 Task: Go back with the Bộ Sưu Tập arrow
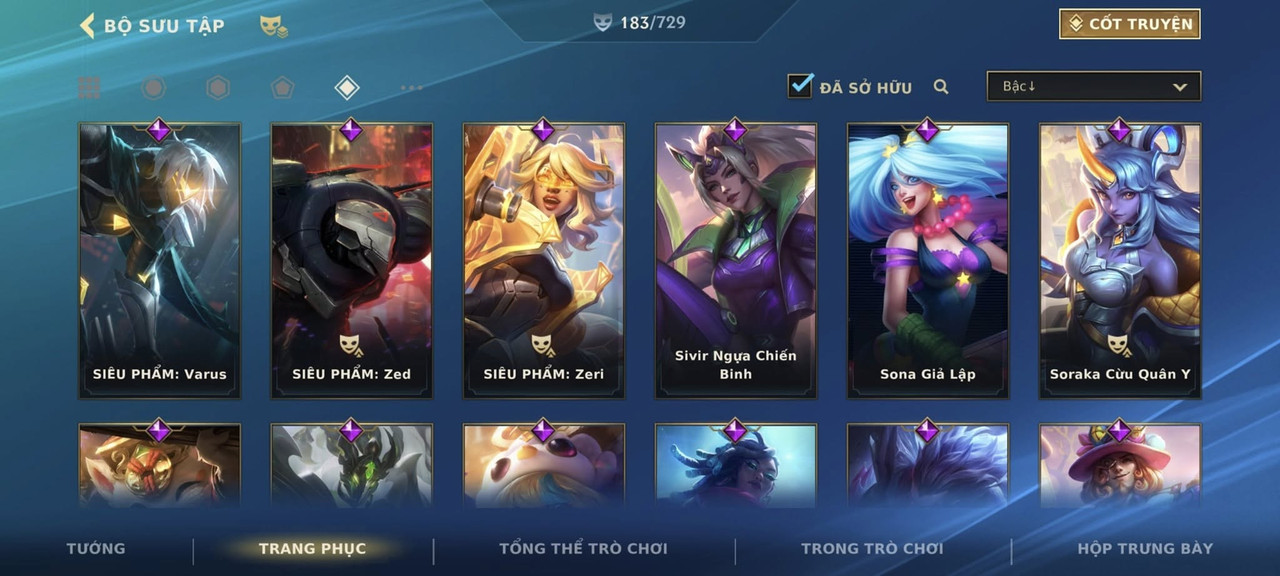pos(87,25)
